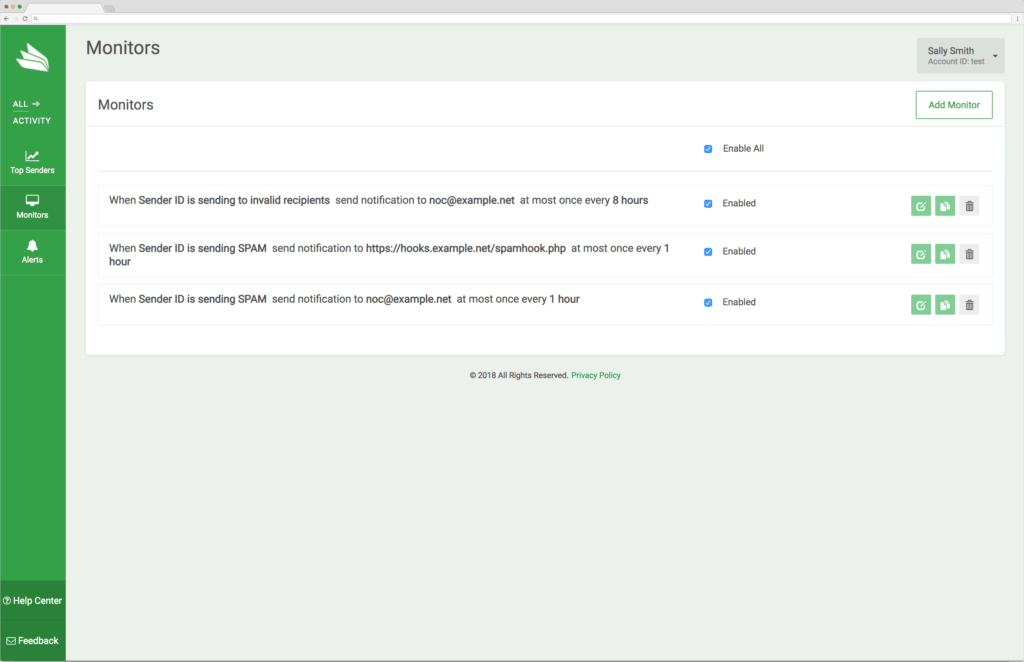Viewport: 1024px width, 662px height.
Task: Disable the invalid recipients monitor checkbox
Action: tap(708, 203)
